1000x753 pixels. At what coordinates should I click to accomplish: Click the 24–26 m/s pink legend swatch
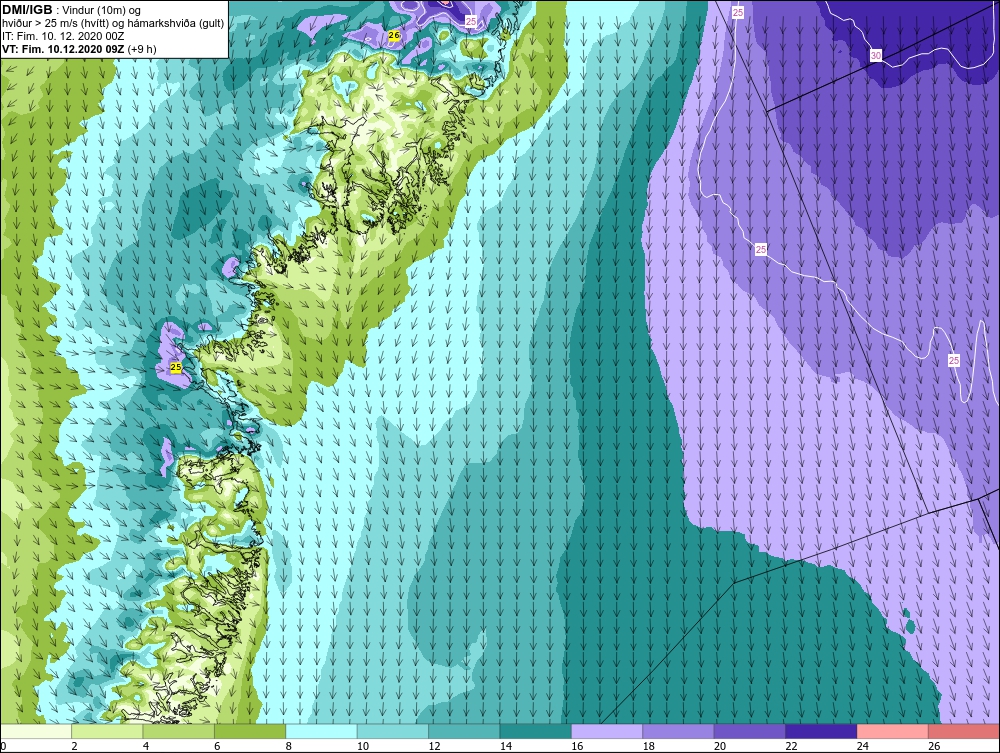[893, 731]
